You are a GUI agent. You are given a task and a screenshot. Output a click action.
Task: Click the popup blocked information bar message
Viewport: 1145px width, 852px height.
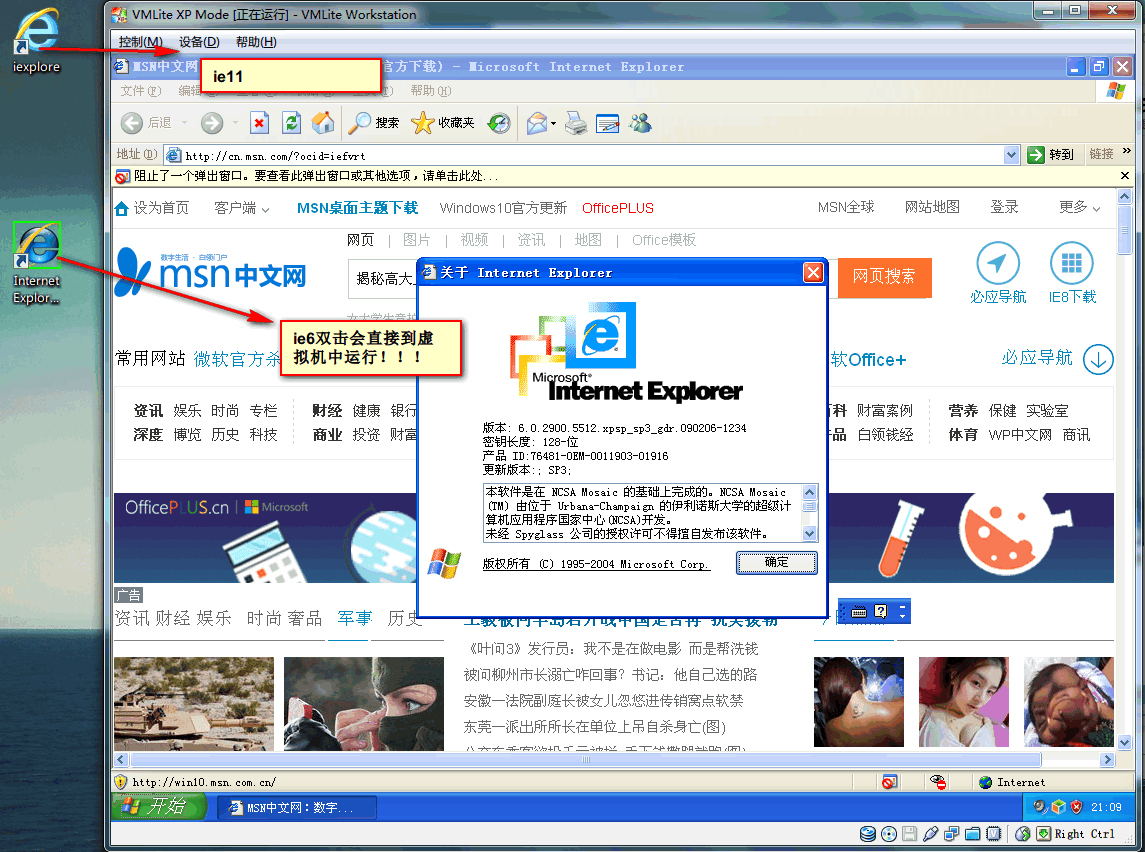click(315, 176)
